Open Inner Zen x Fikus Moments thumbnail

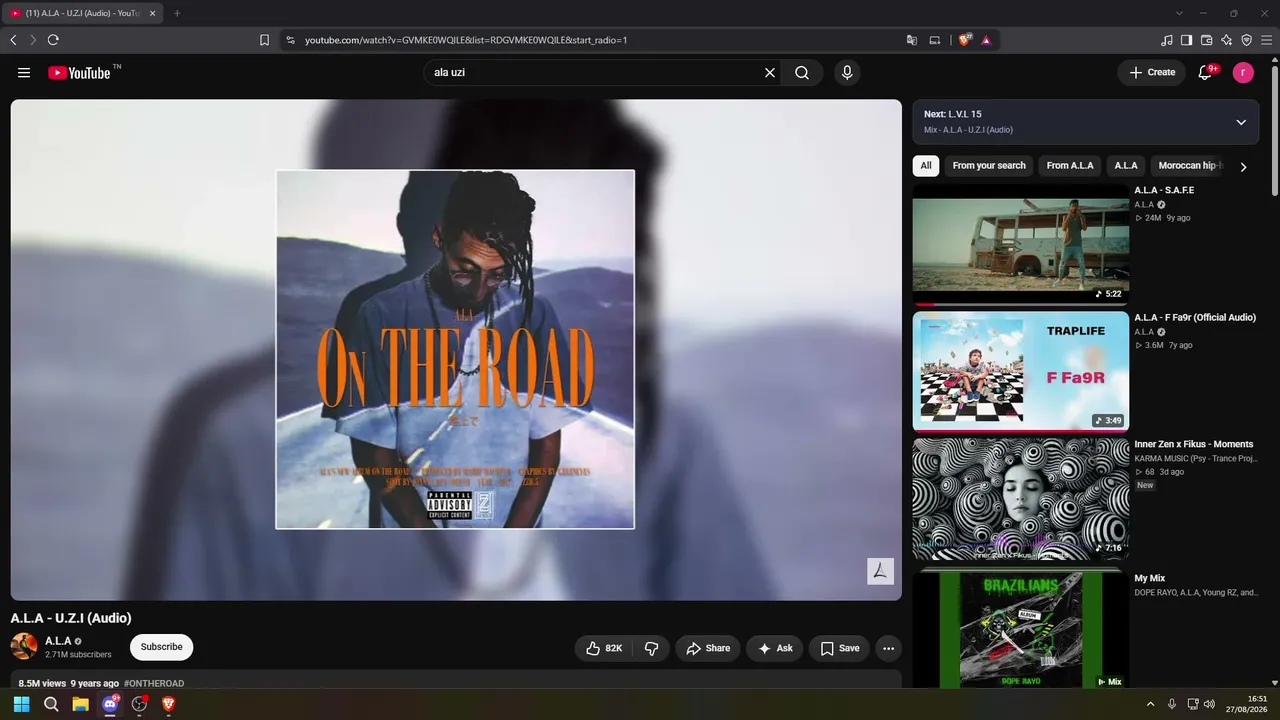click(1021, 498)
